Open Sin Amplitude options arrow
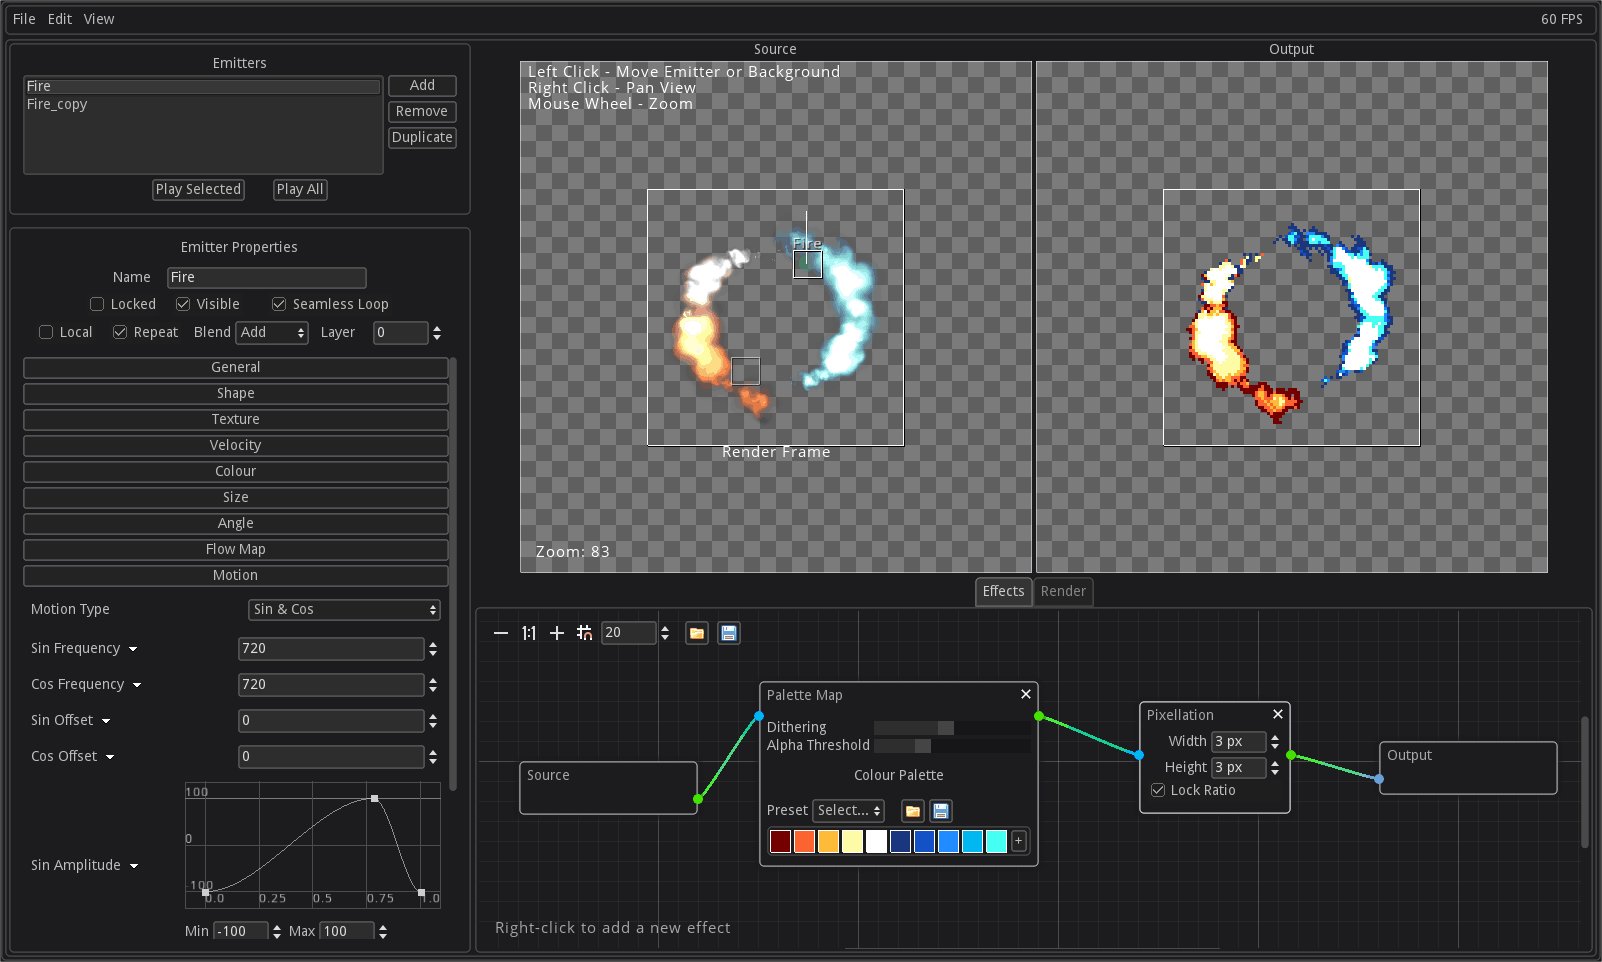 [x=134, y=866]
